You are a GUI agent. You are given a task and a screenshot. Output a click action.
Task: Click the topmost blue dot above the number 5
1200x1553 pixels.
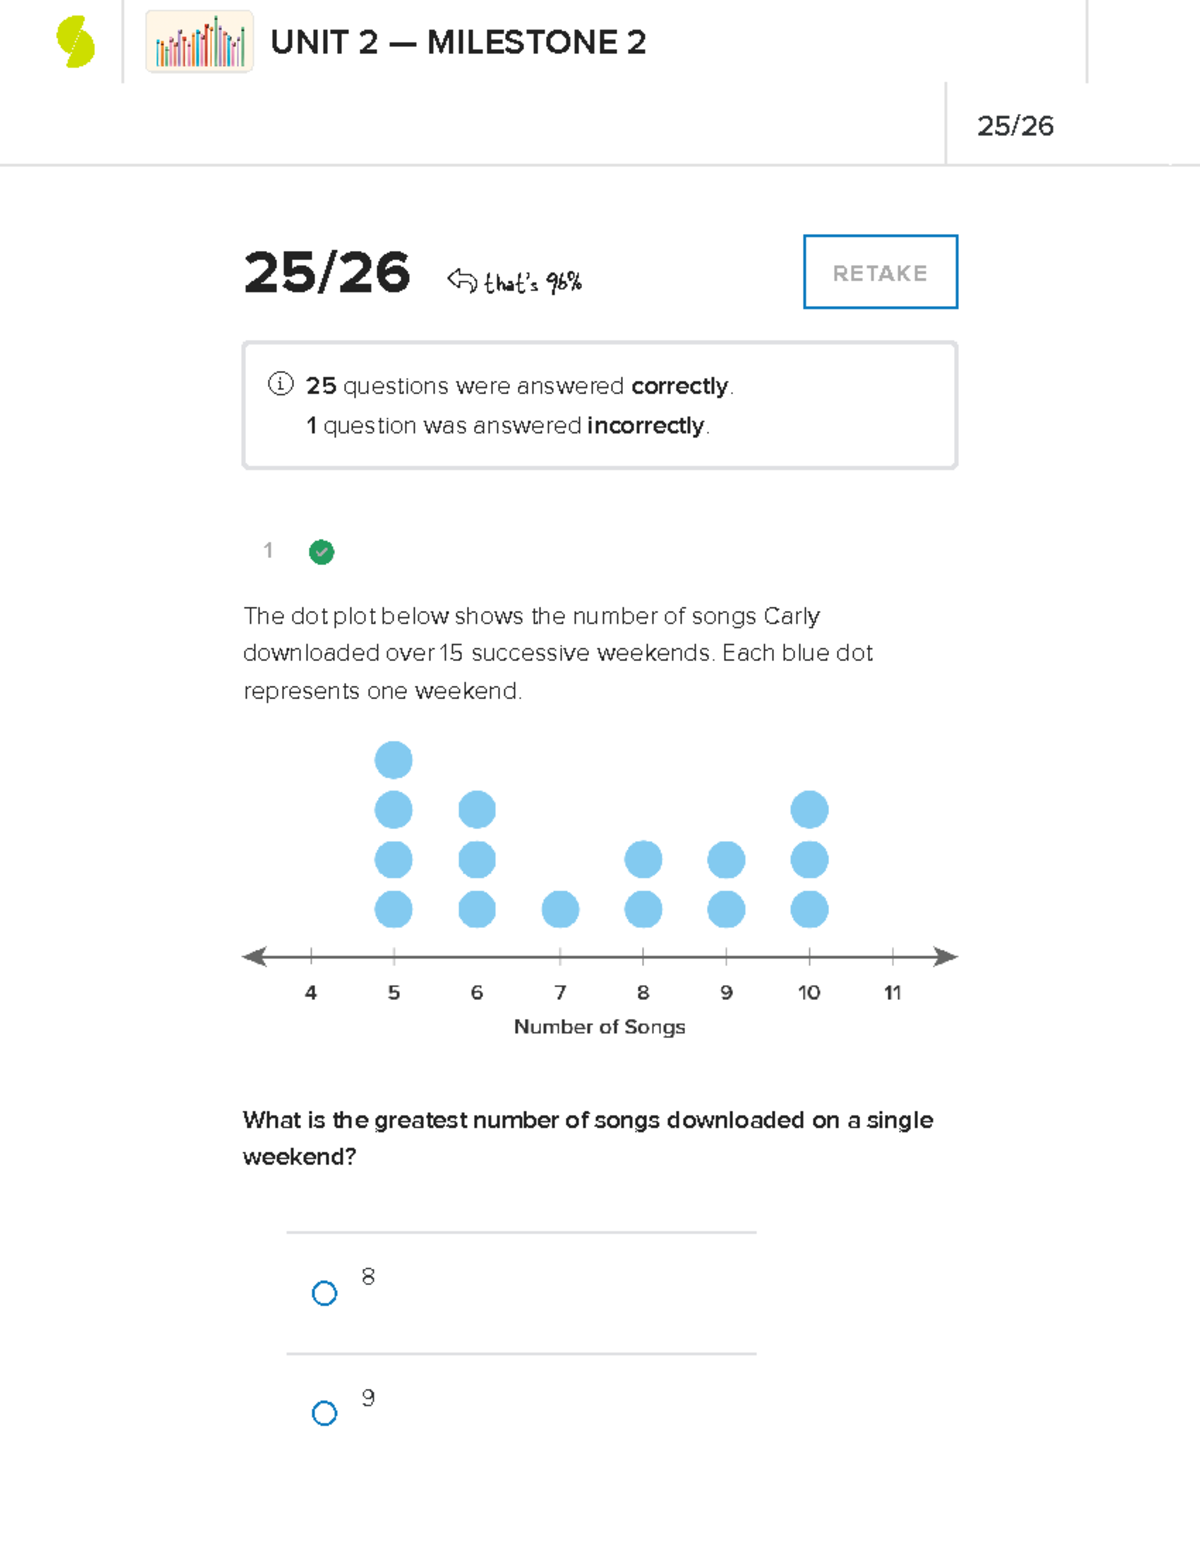pyautogui.click(x=393, y=760)
